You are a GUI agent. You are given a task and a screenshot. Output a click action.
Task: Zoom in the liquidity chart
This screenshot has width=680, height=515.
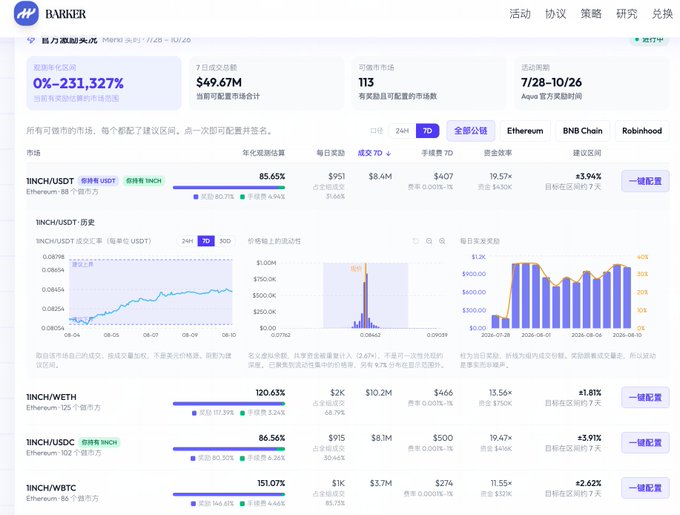coord(442,241)
